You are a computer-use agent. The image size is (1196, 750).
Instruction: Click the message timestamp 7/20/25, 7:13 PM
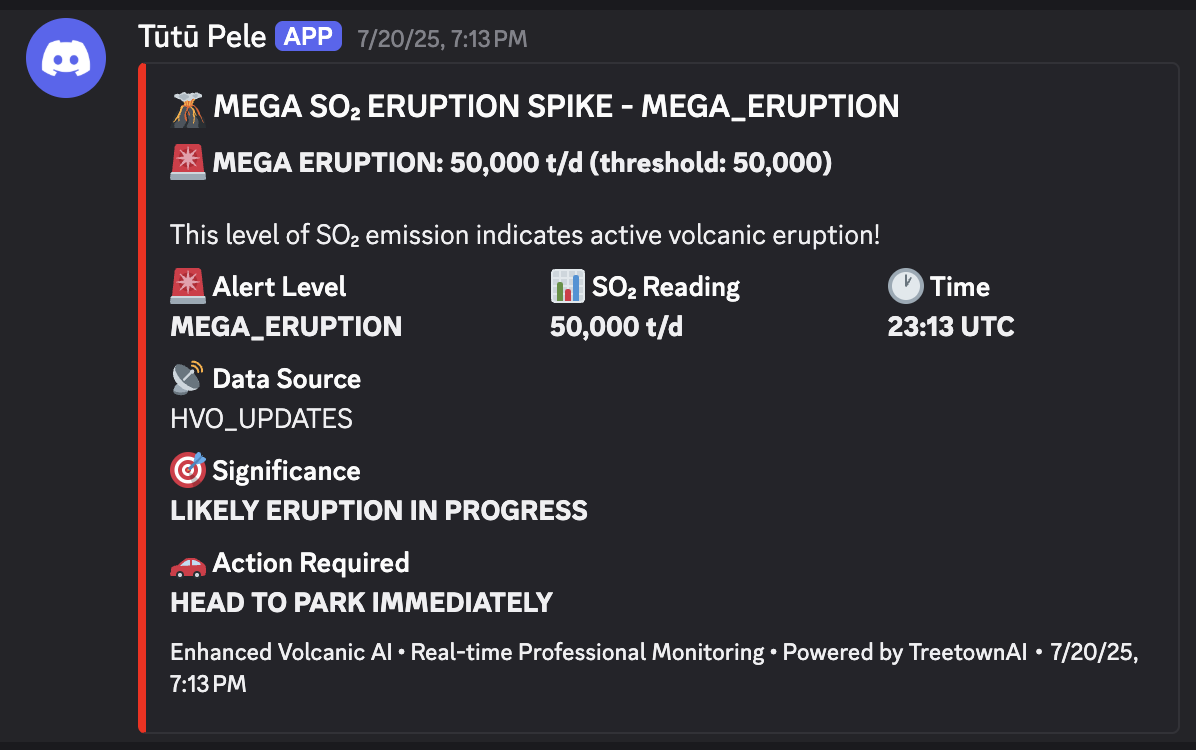point(442,39)
